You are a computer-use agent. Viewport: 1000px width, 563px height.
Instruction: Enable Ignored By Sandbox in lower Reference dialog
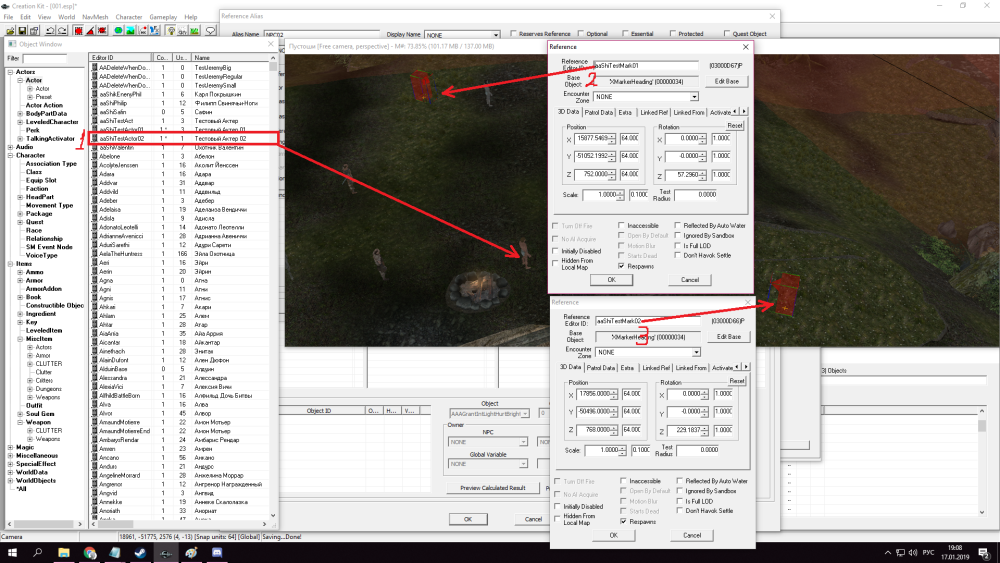(x=680, y=491)
